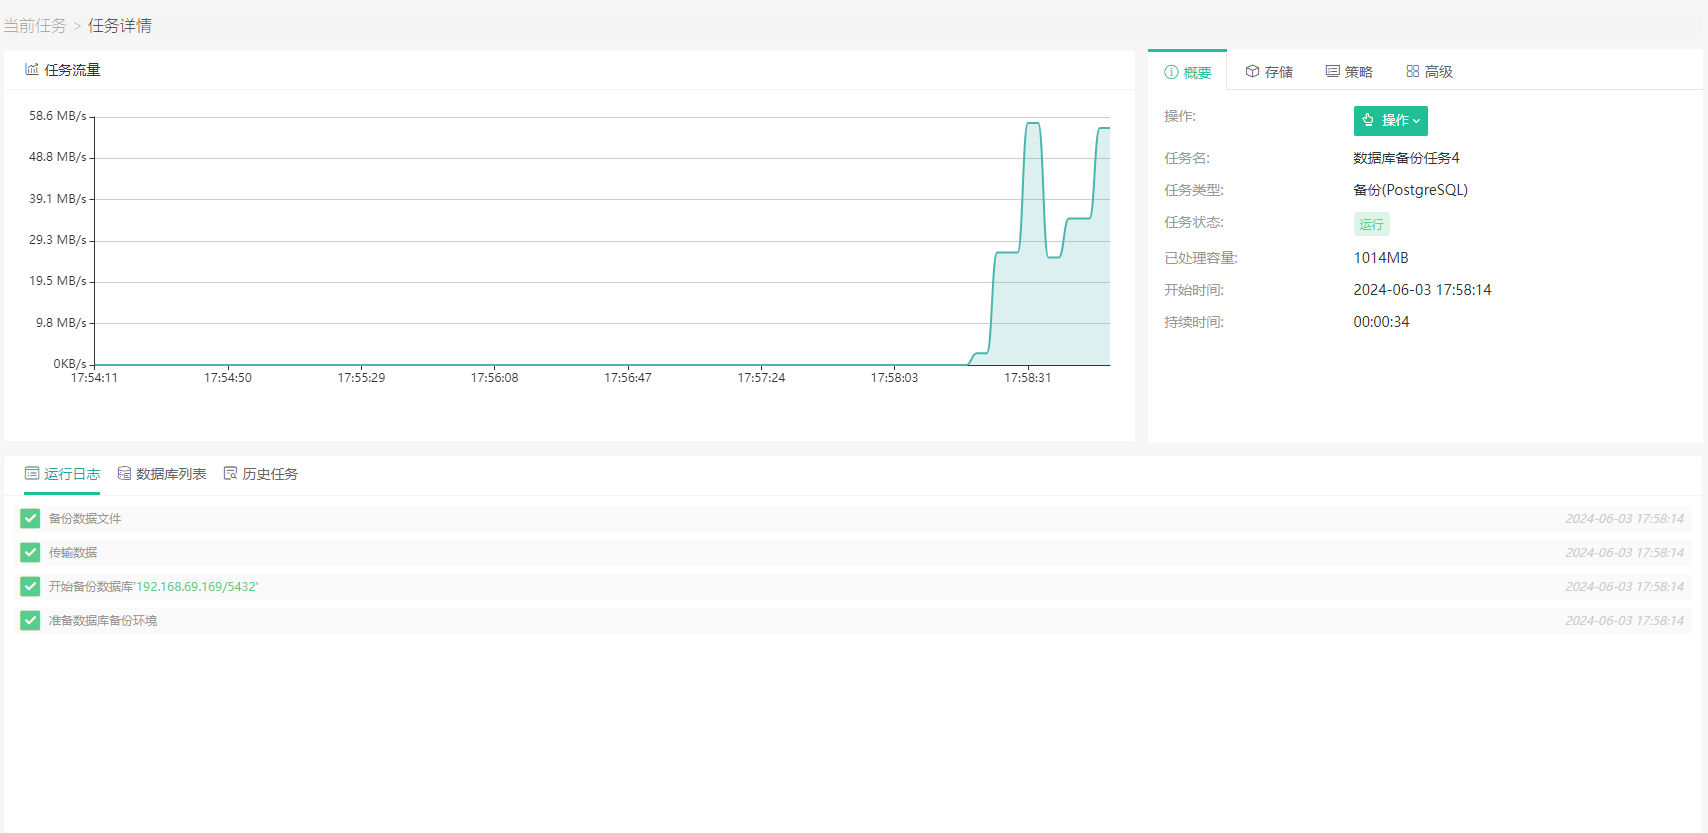Click the 17:54:11 time axis label
The width and height of the screenshot is (1708, 833).
pos(94,378)
